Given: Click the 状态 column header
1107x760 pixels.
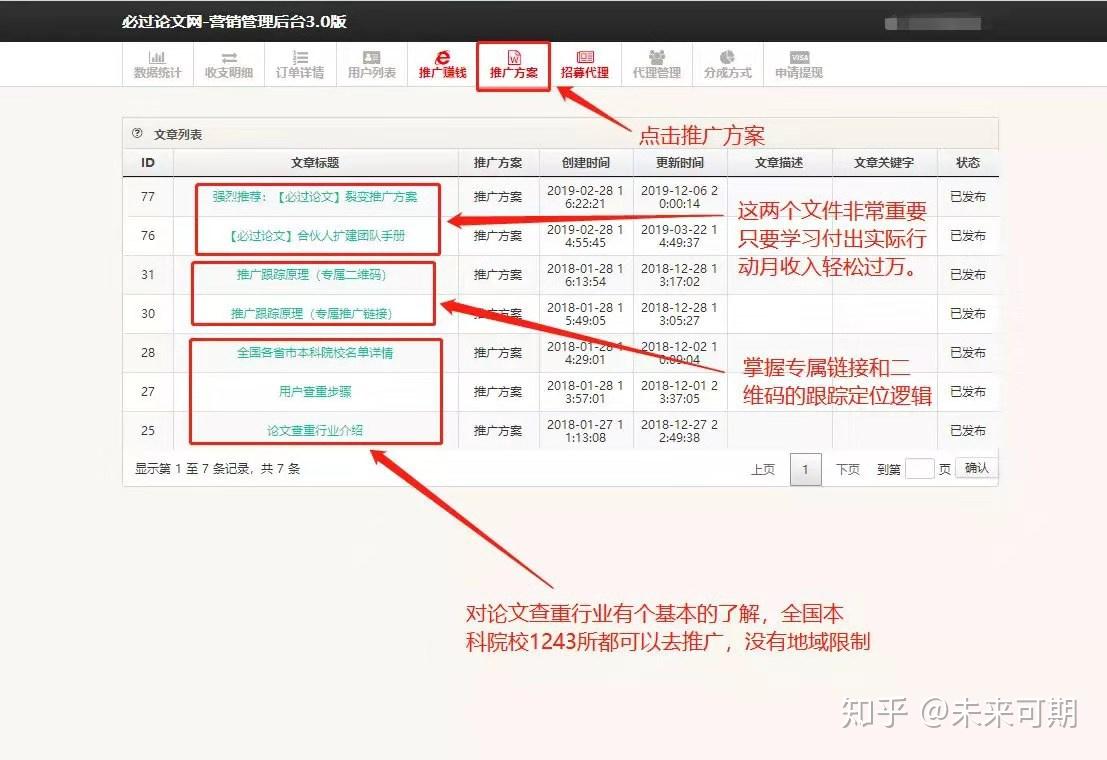Looking at the screenshot, I should 967,163.
